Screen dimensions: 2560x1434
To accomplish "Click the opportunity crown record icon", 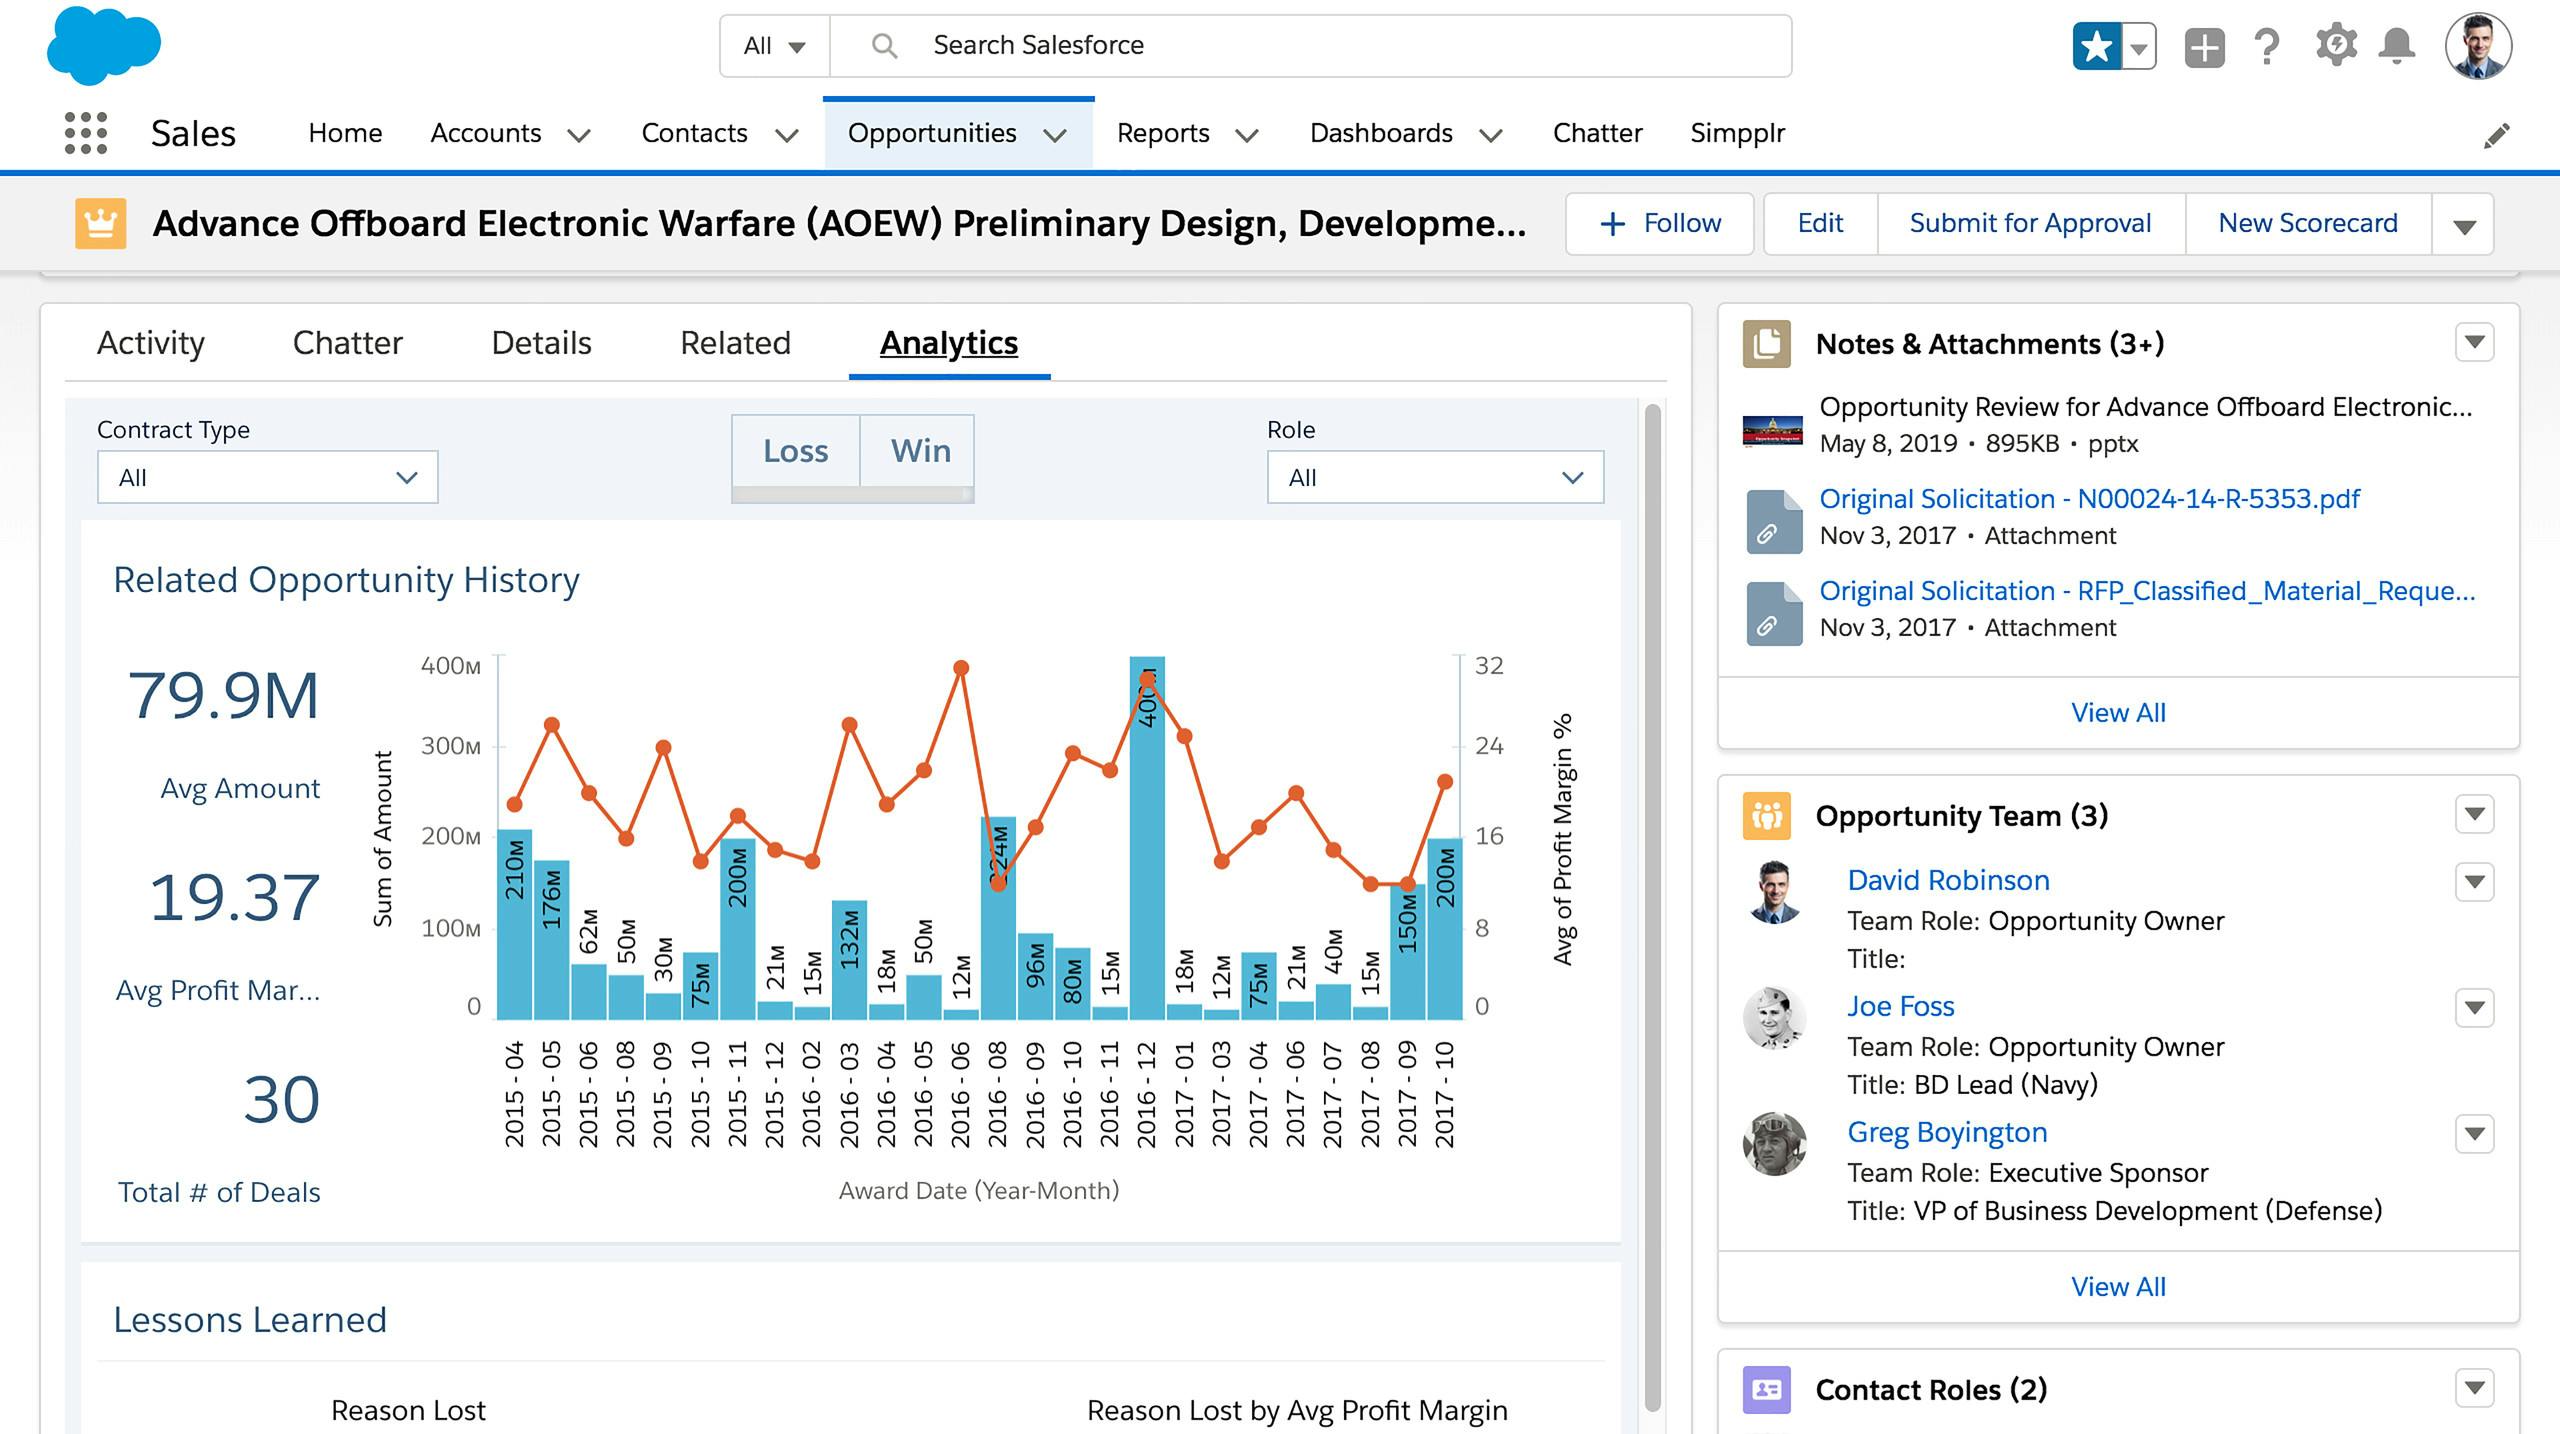I will click(101, 223).
